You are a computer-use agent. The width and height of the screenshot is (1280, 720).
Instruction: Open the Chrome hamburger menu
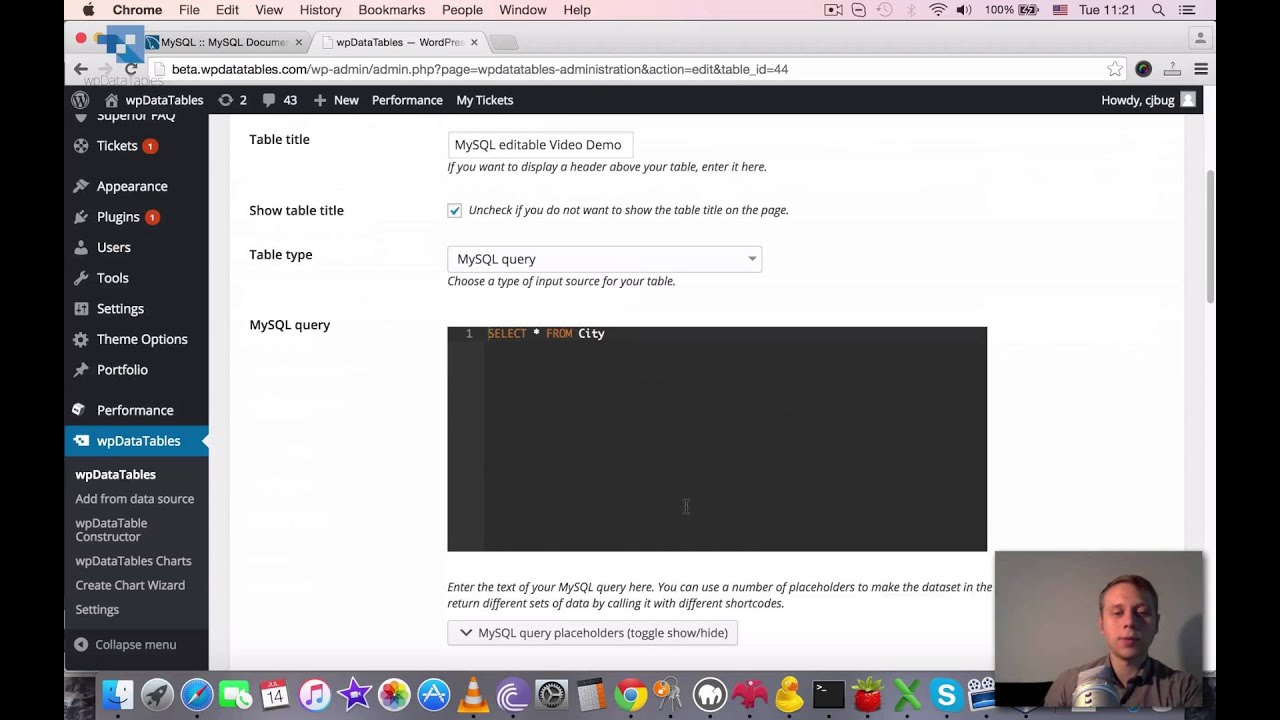pyautogui.click(x=1201, y=69)
